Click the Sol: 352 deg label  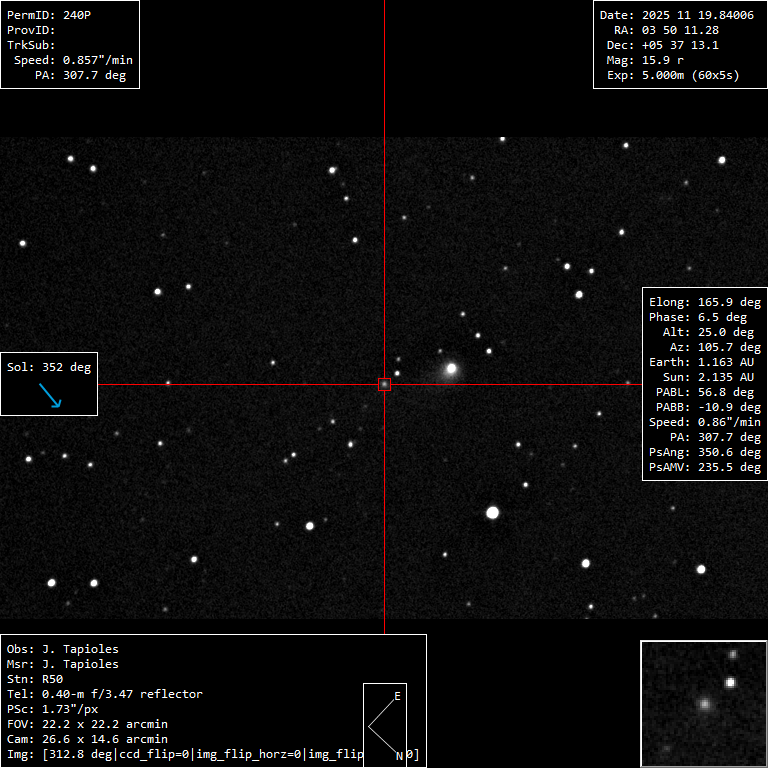click(x=49, y=367)
